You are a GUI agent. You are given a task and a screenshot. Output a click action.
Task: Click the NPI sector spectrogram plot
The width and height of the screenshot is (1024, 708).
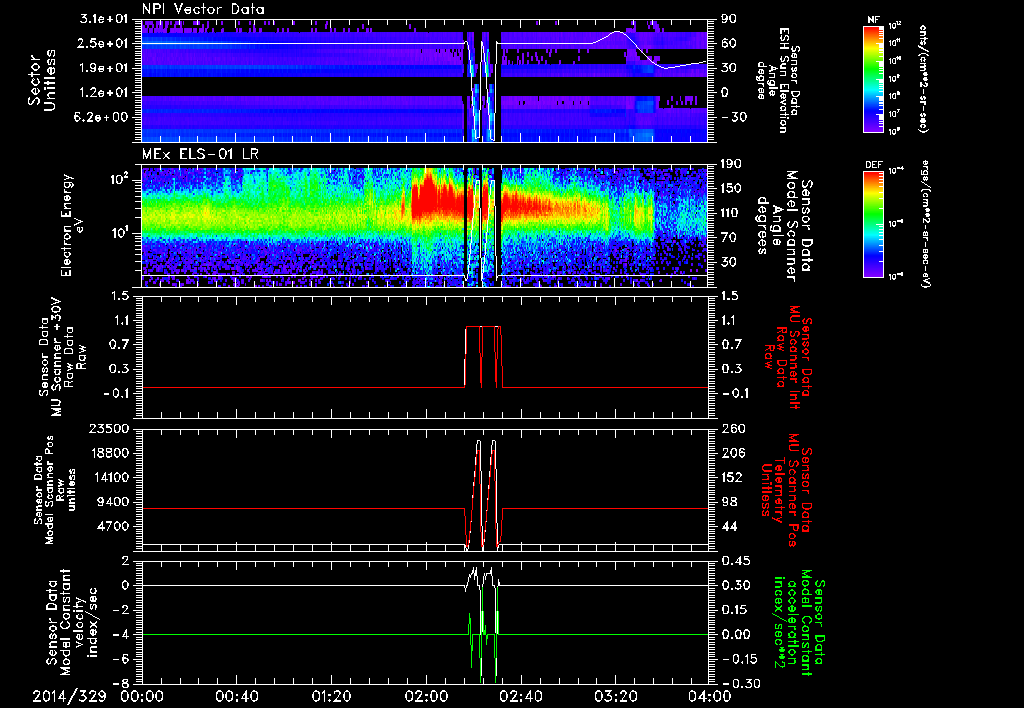pyautogui.click(x=424, y=80)
